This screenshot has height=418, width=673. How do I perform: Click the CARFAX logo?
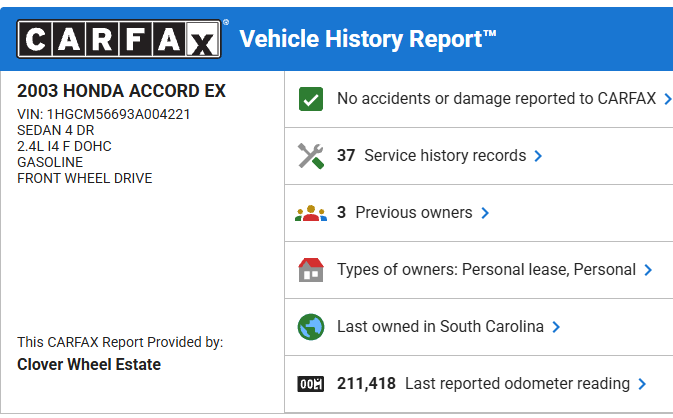pyautogui.click(x=119, y=39)
